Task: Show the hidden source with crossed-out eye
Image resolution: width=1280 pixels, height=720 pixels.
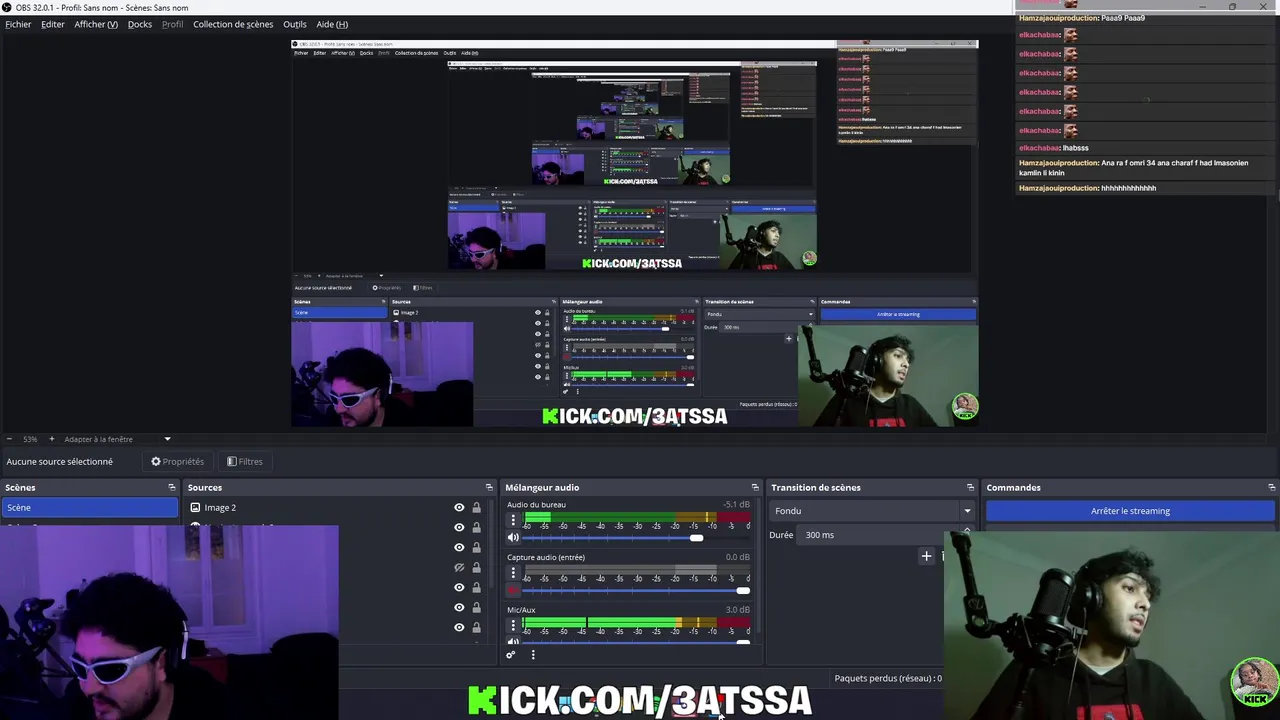Action: [x=459, y=568]
